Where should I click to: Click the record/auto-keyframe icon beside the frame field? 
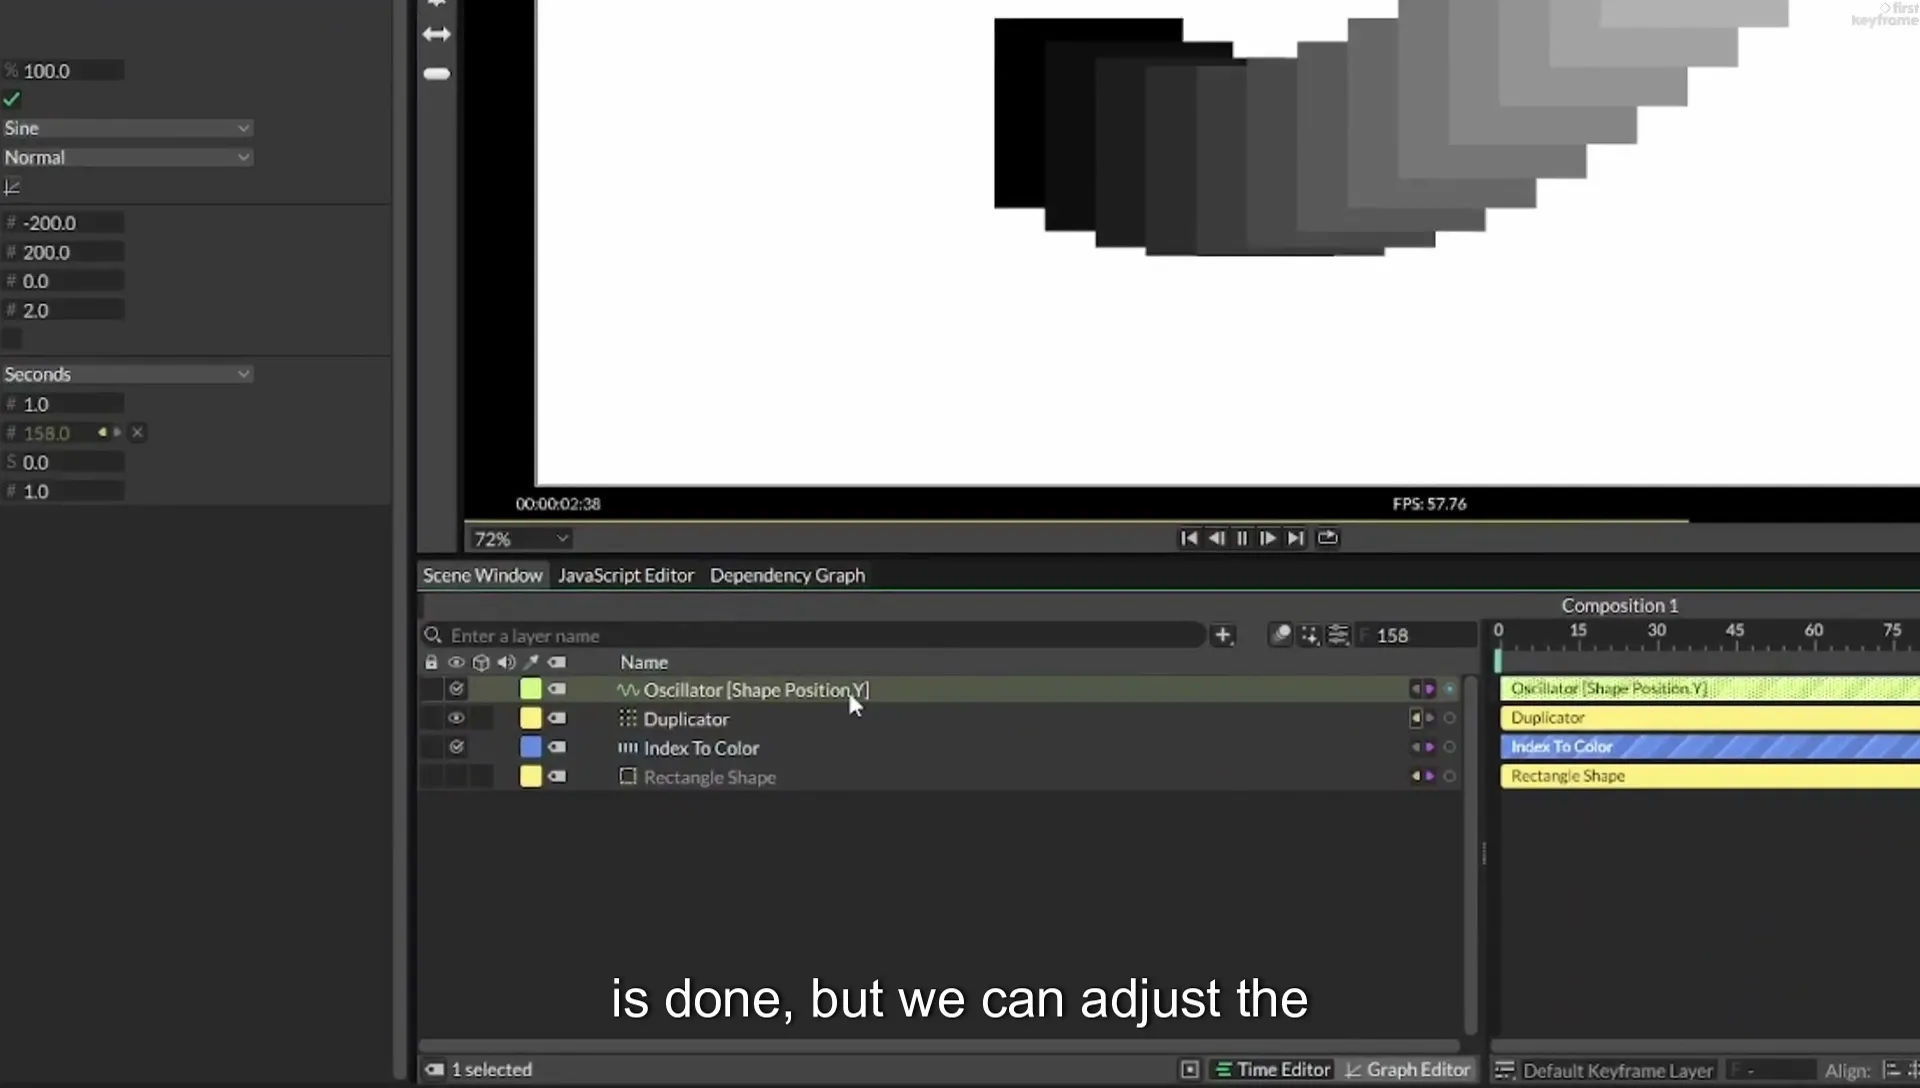pos(1280,635)
